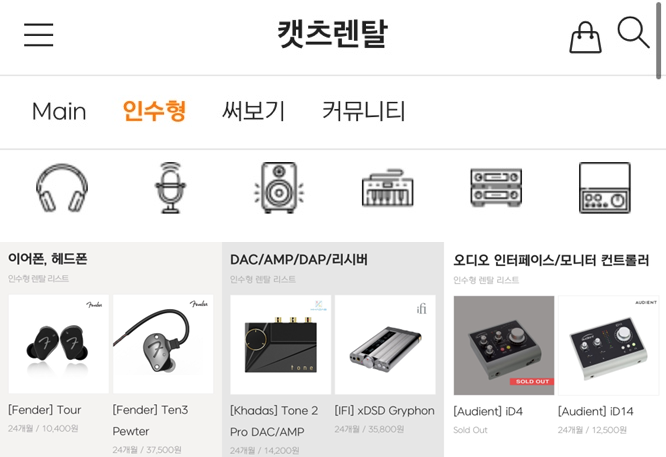Select the headphones category icon

pos(62,188)
